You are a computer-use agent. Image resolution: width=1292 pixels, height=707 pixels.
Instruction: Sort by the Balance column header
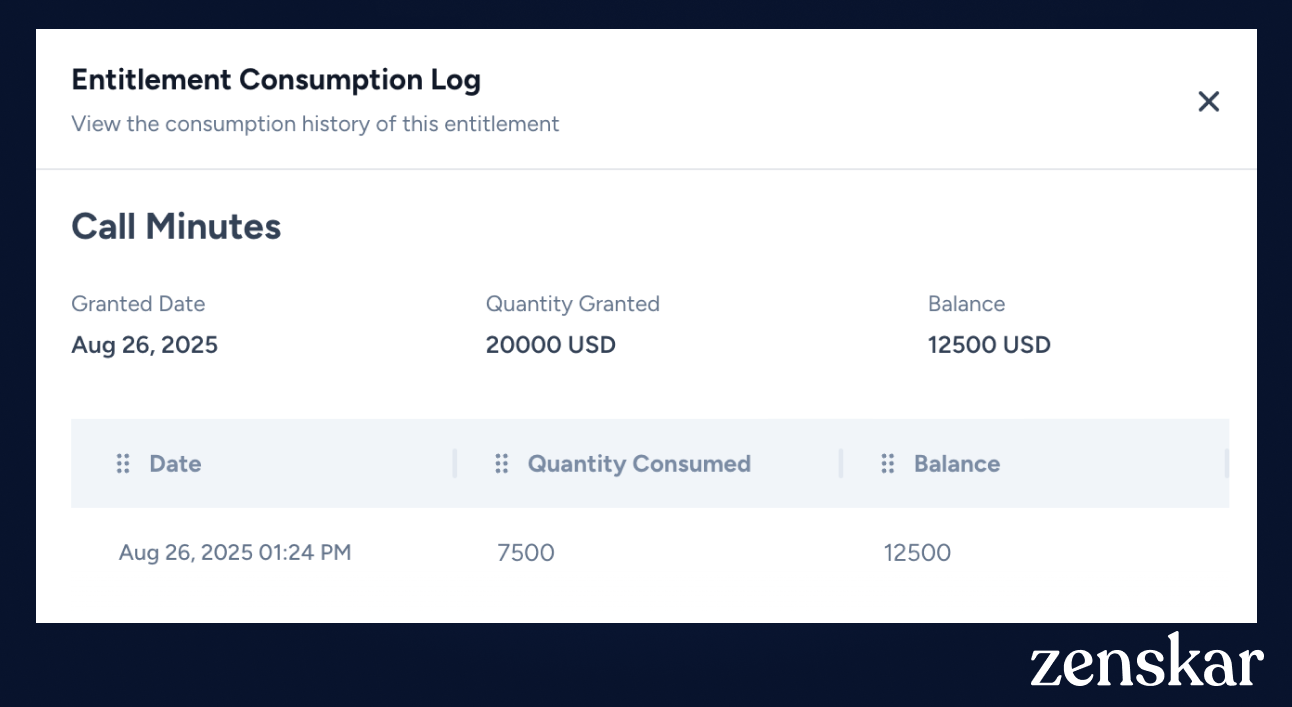[x=957, y=463]
